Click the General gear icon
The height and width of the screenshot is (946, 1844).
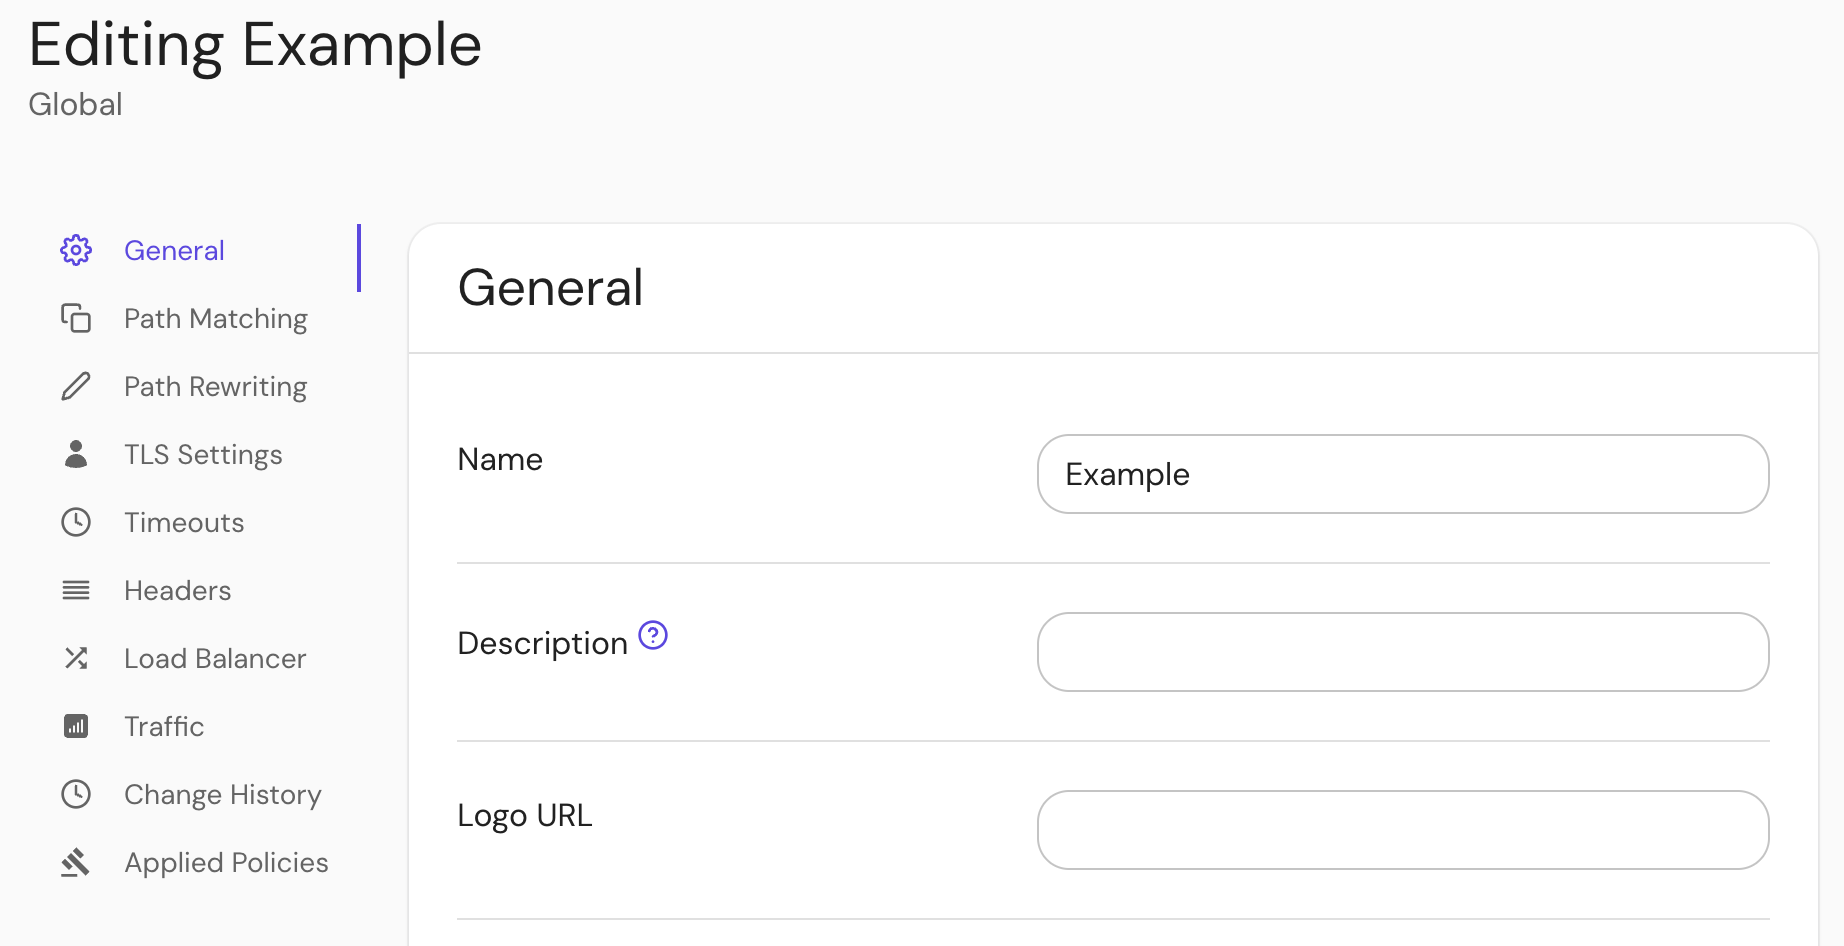coord(76,250)
